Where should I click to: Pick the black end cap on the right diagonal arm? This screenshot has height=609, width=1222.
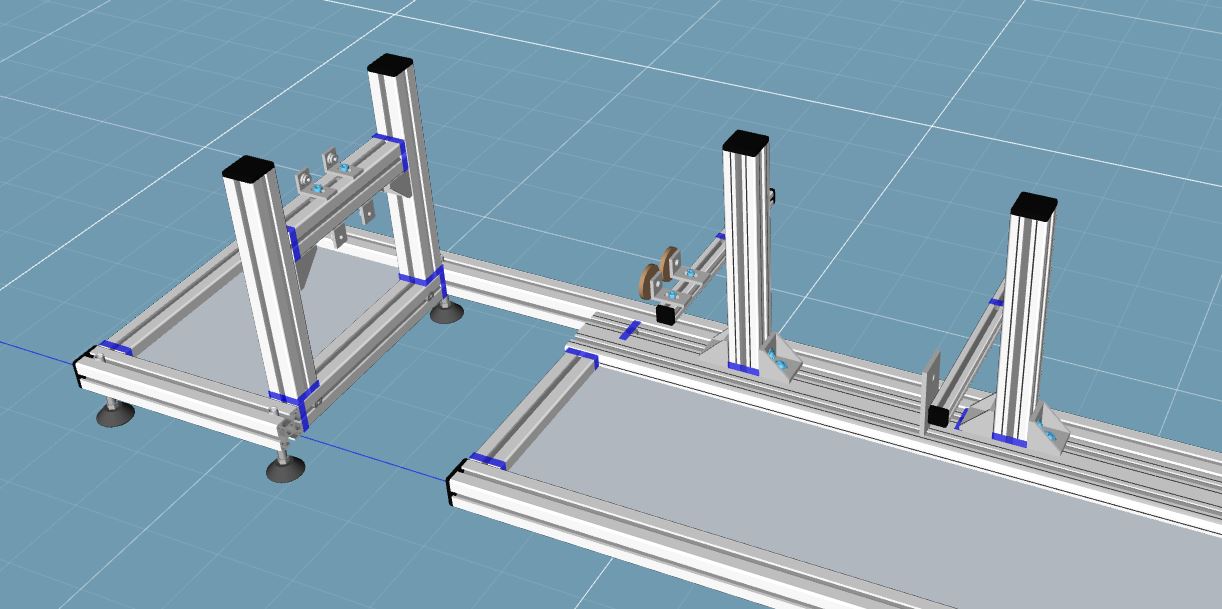(x=938, y=416)
